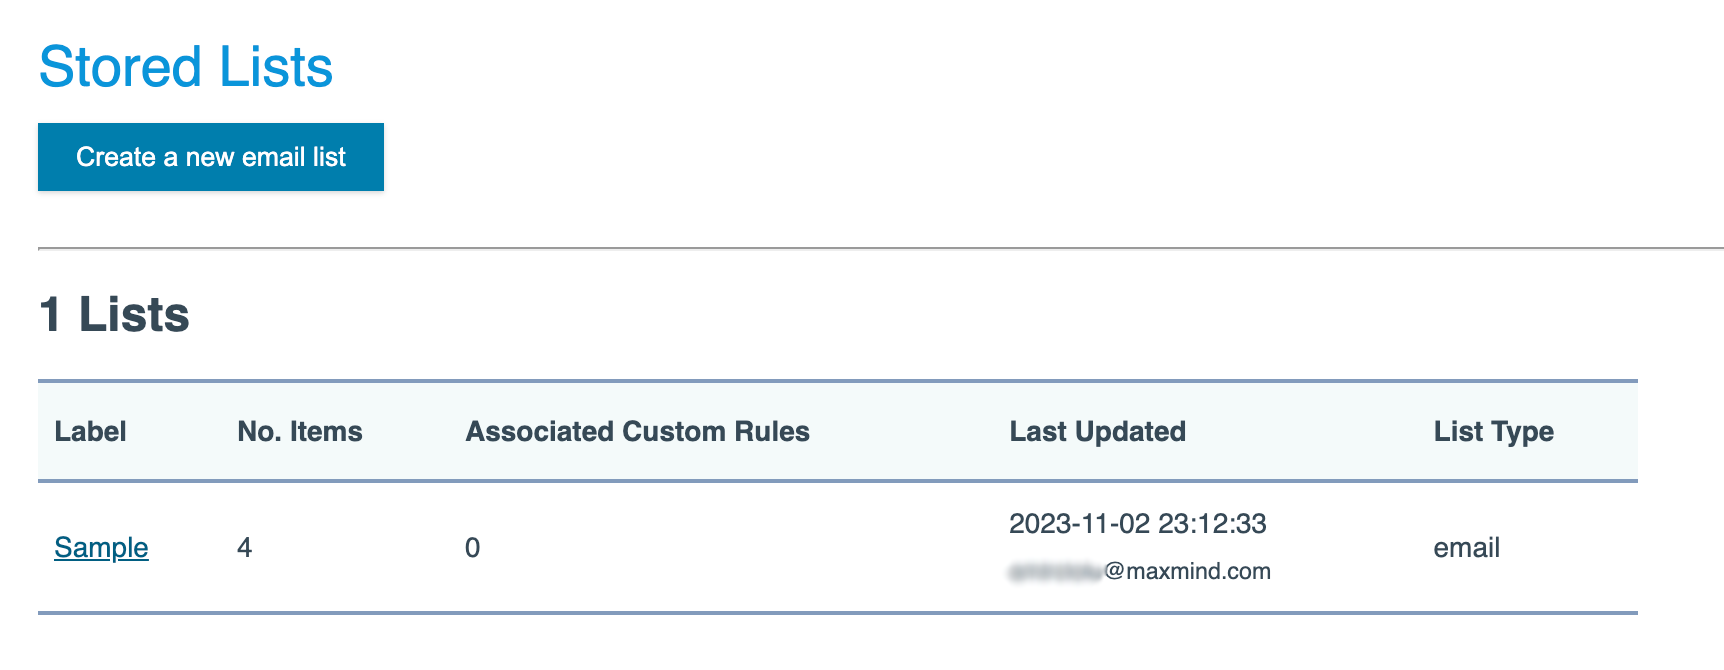Image resolution: width=1724 pixels, height=670 pixels.
Task: Open the Sample list link
Action: point(101,547)
